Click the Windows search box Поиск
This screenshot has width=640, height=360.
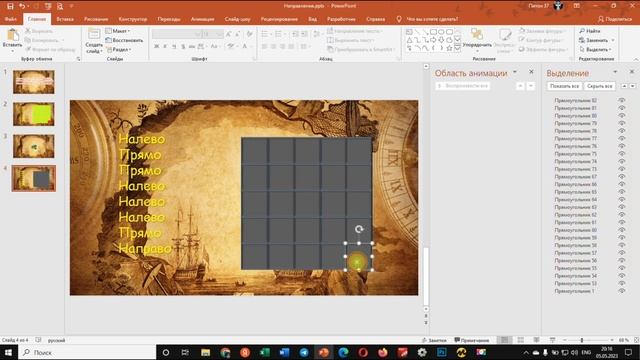click(87, 352)
